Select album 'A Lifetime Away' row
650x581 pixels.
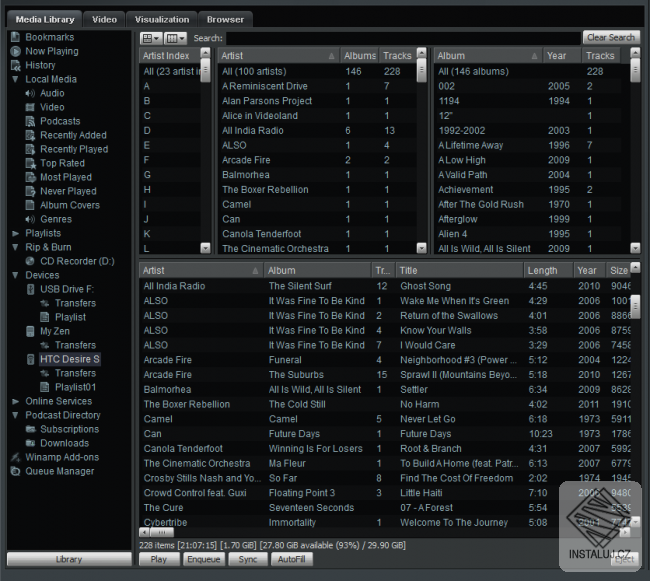(x=527, y=145)
